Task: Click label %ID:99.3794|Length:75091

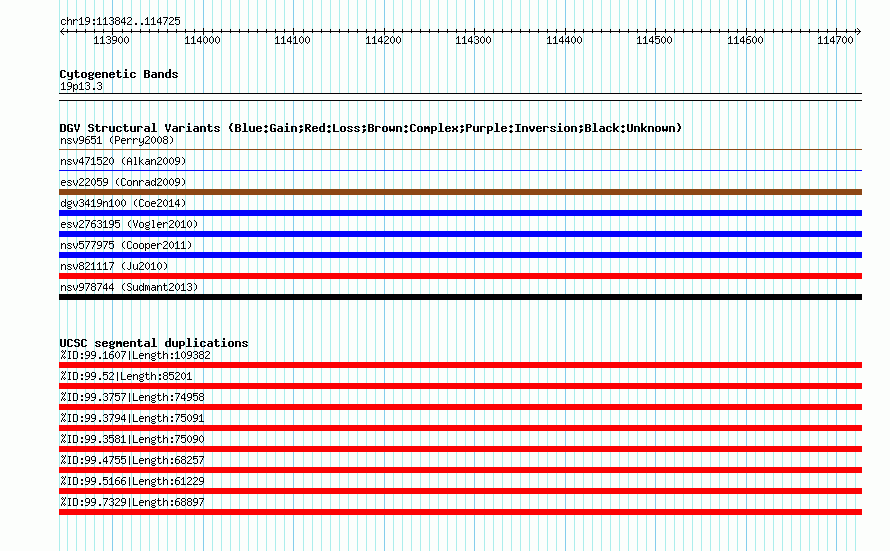Action: click(132, 418)
